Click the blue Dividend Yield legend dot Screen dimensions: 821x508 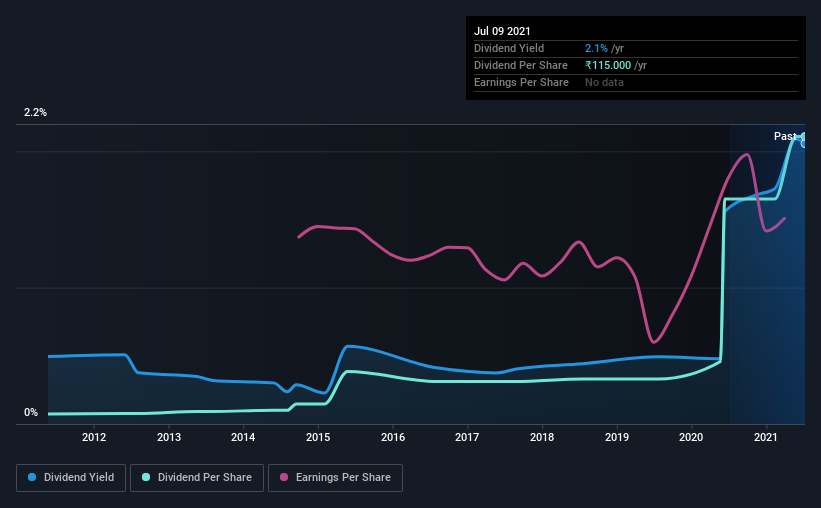[32, 477]
